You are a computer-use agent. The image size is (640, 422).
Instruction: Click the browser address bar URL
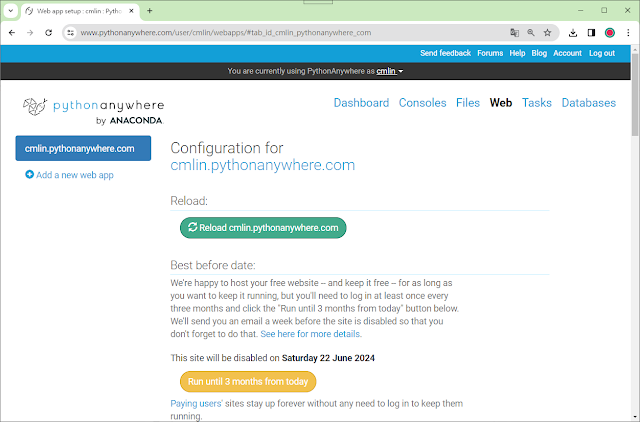coord(226,33)
